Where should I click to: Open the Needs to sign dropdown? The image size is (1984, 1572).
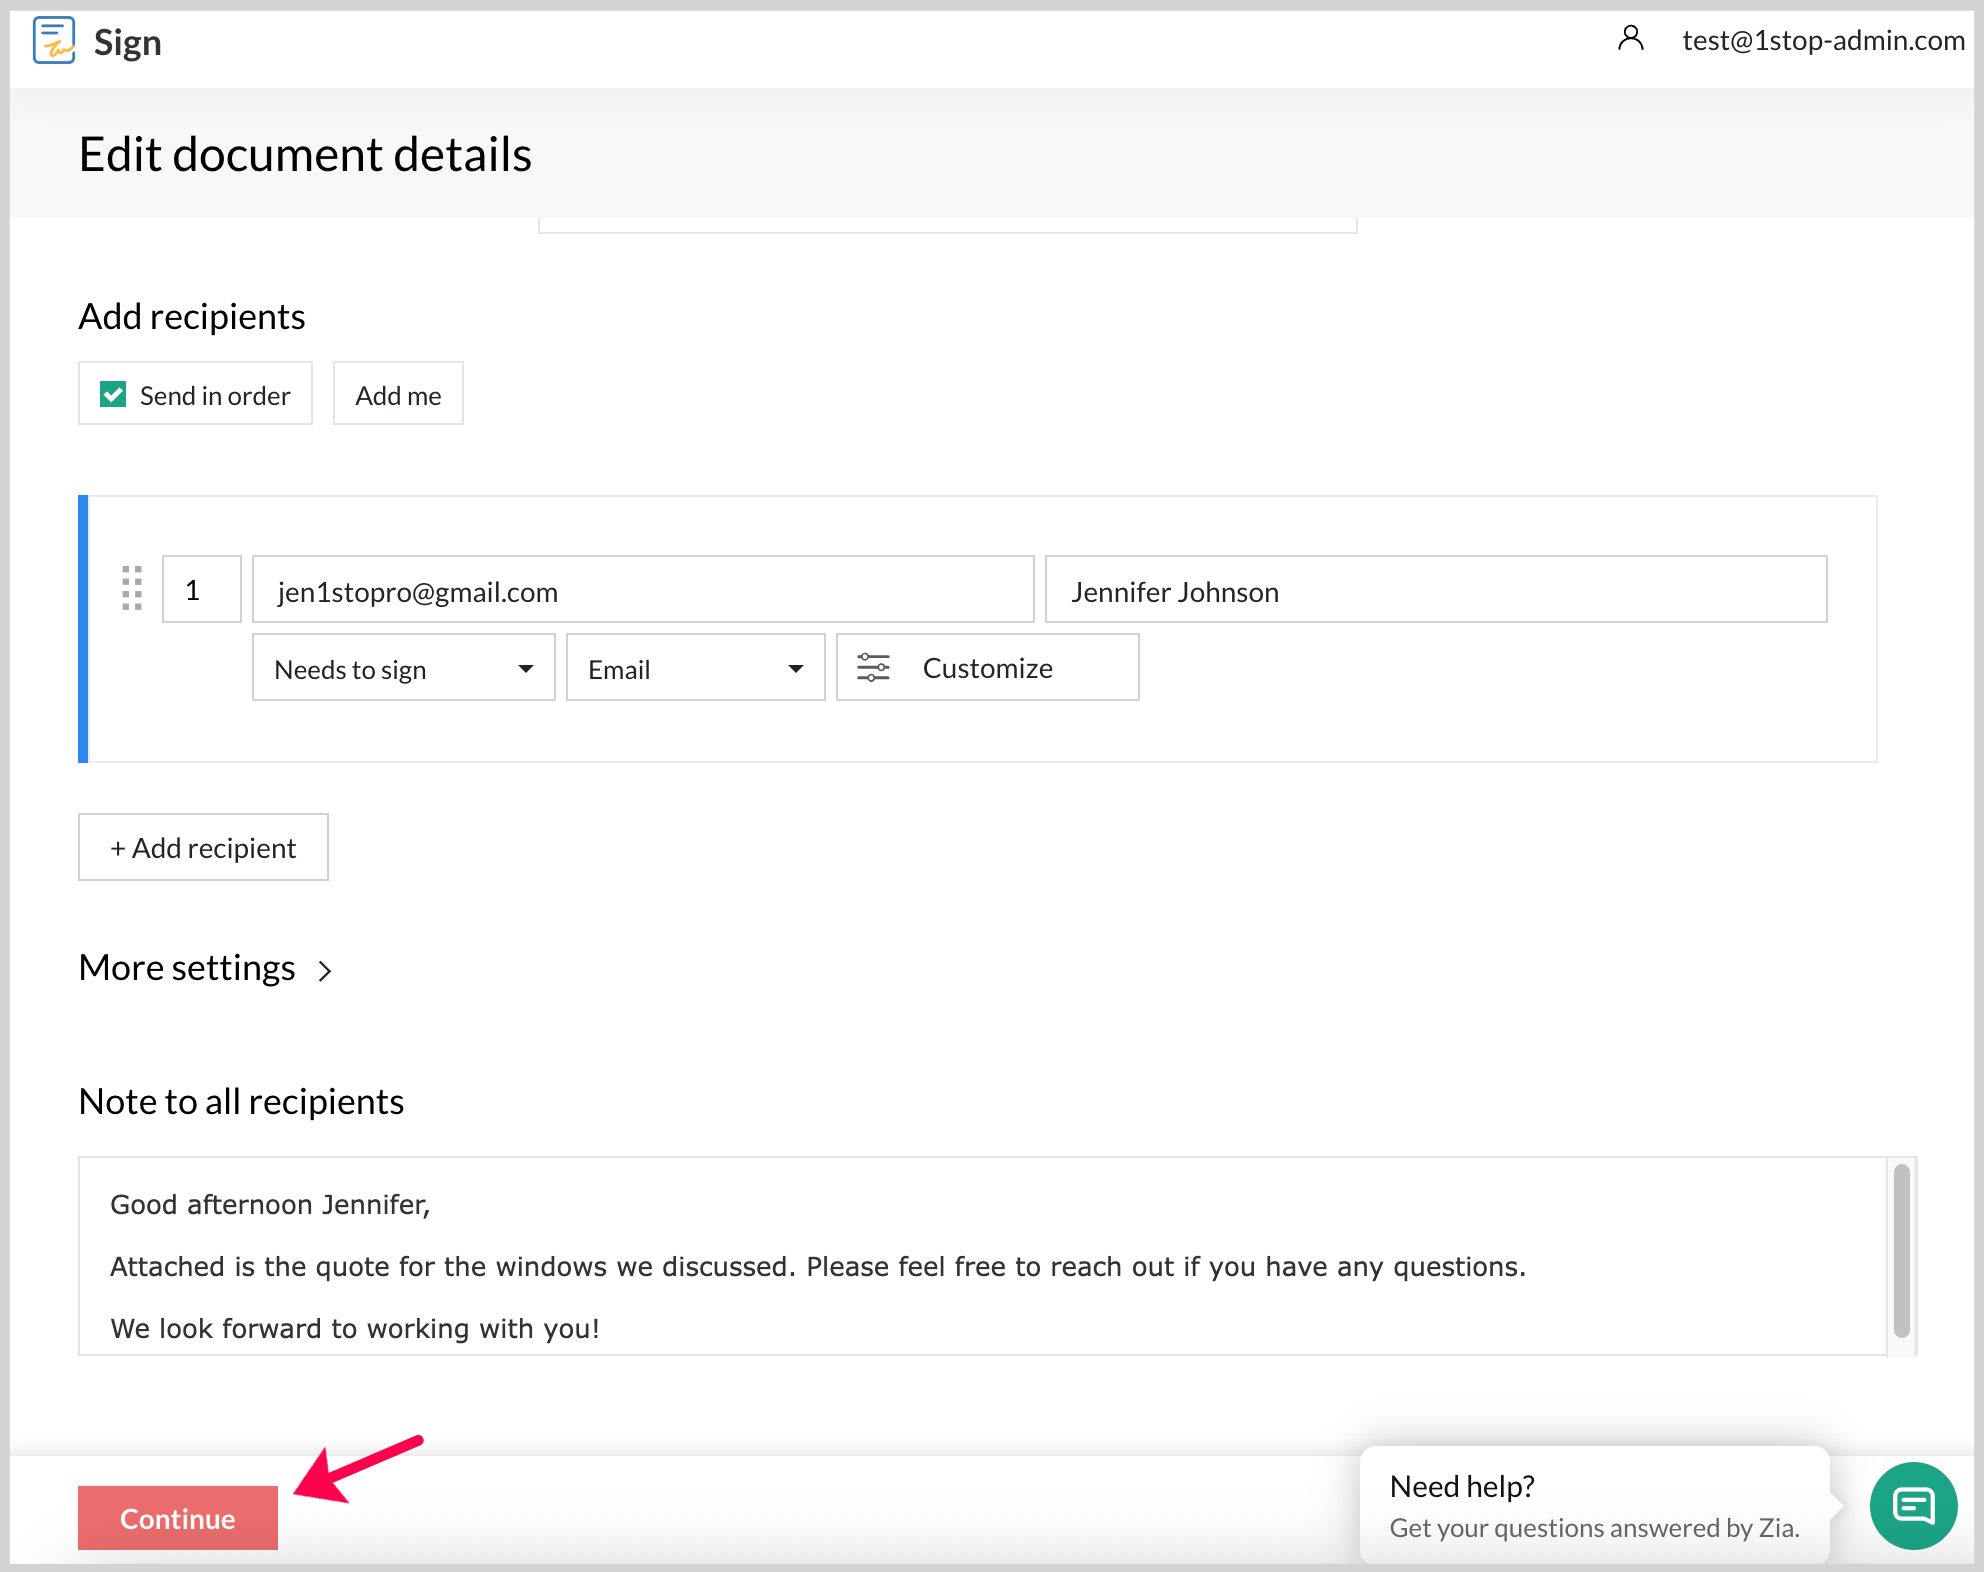[403, 668]
